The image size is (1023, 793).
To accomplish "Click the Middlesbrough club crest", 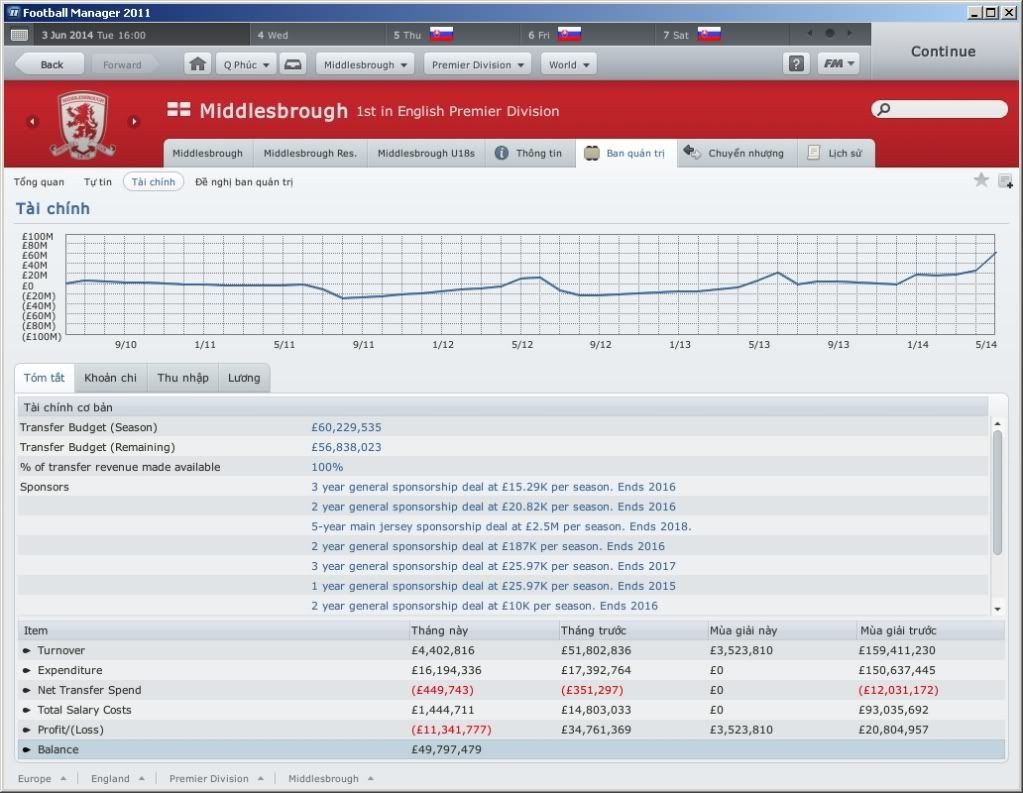I will [x=83, y=125].
